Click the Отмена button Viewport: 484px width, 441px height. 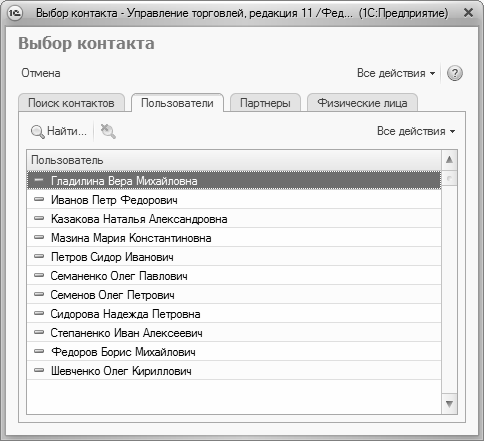tap(41, 73)
